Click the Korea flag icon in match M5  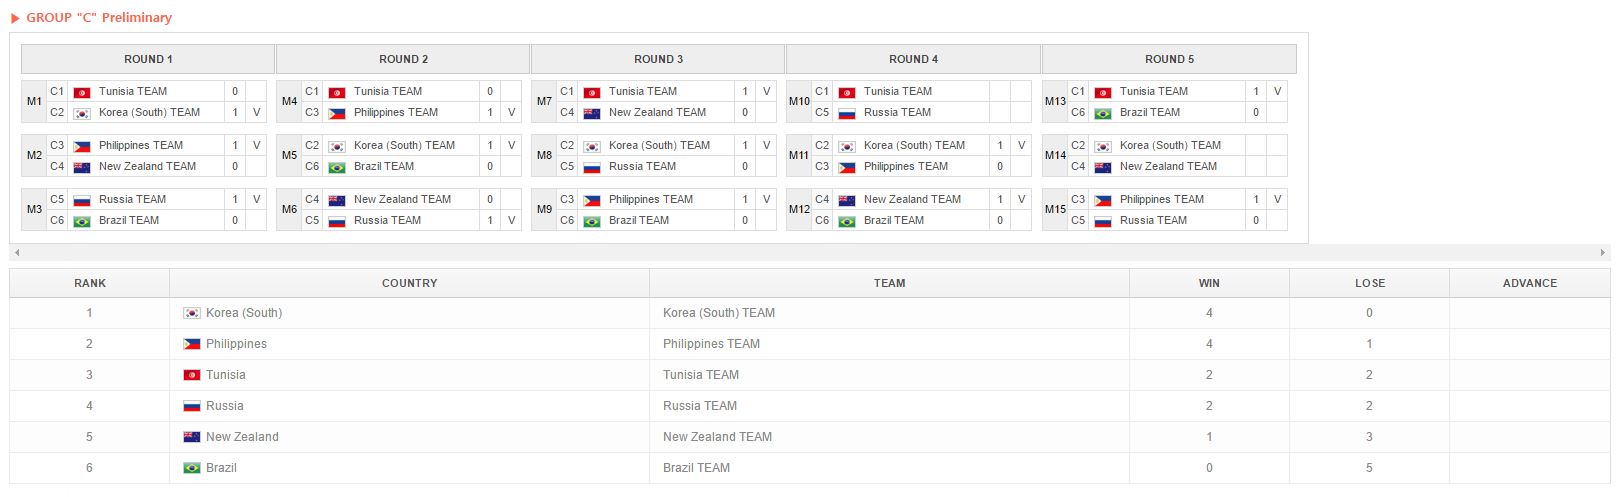tap(337, 146)
